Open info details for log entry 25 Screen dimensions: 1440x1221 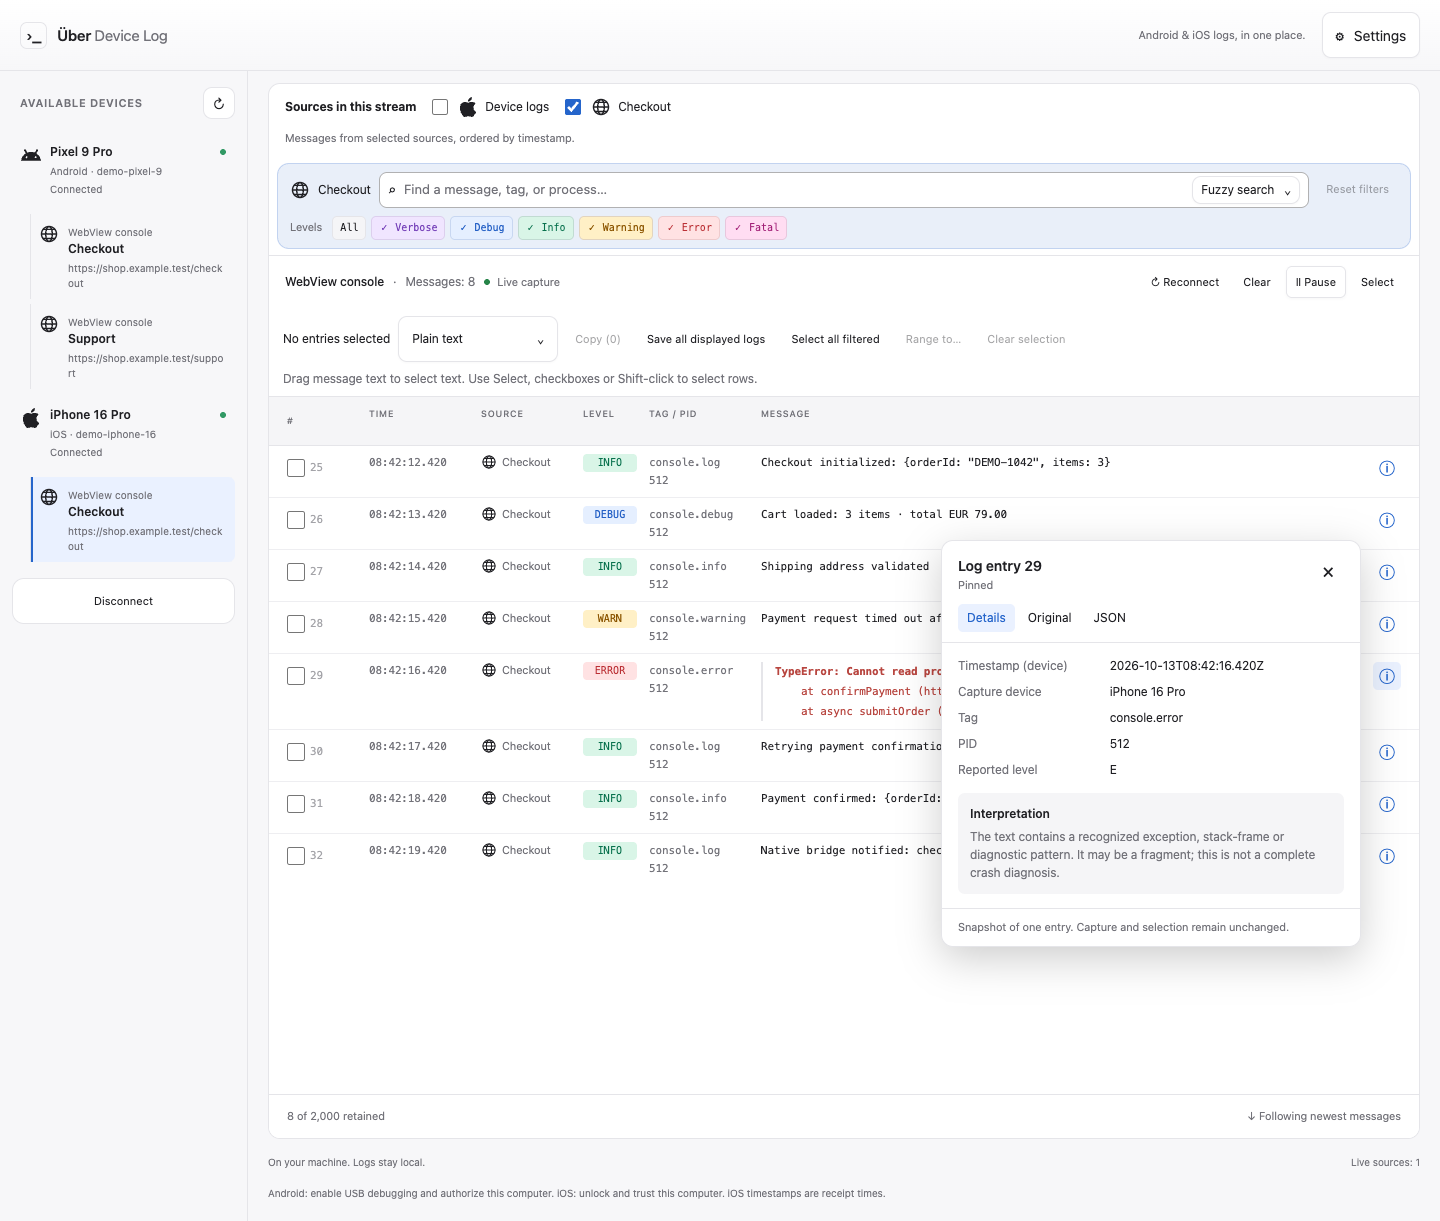pos(1387,468)
